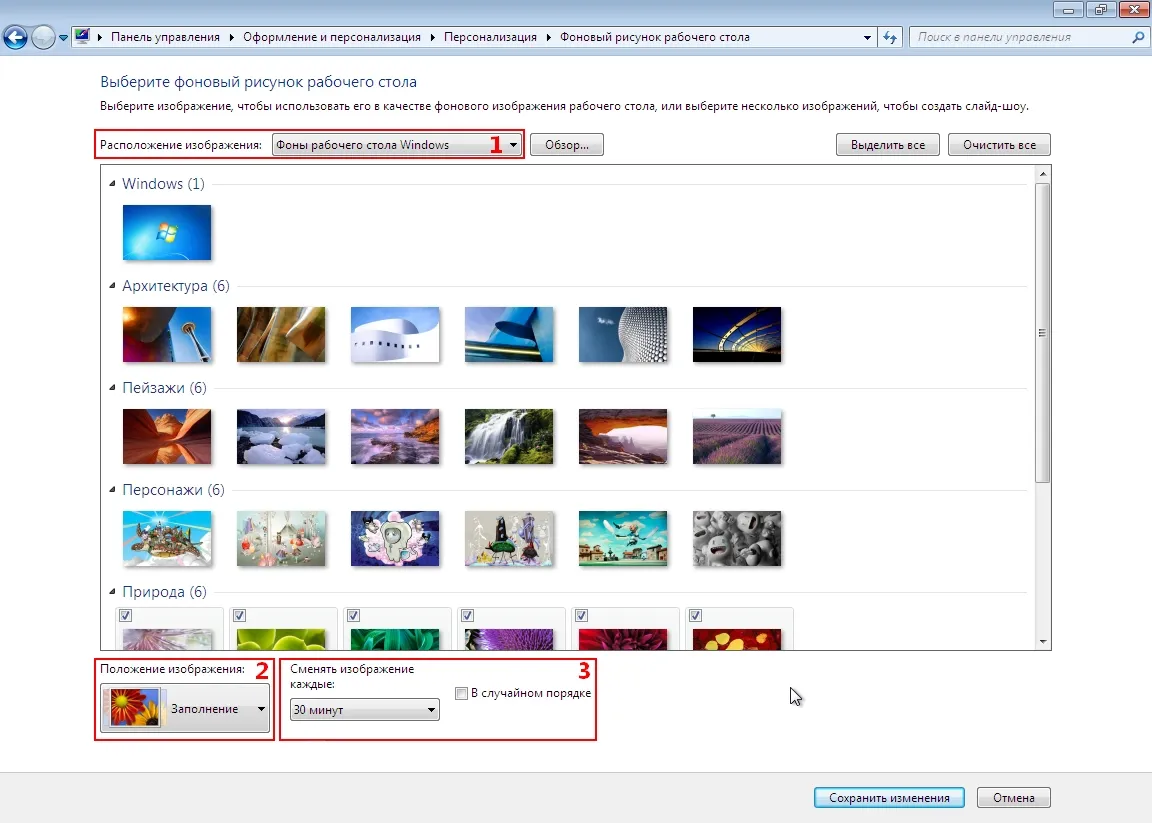
Task: Click the wallpaper list scrollbar up arrow
Action: coord(1043,174)
